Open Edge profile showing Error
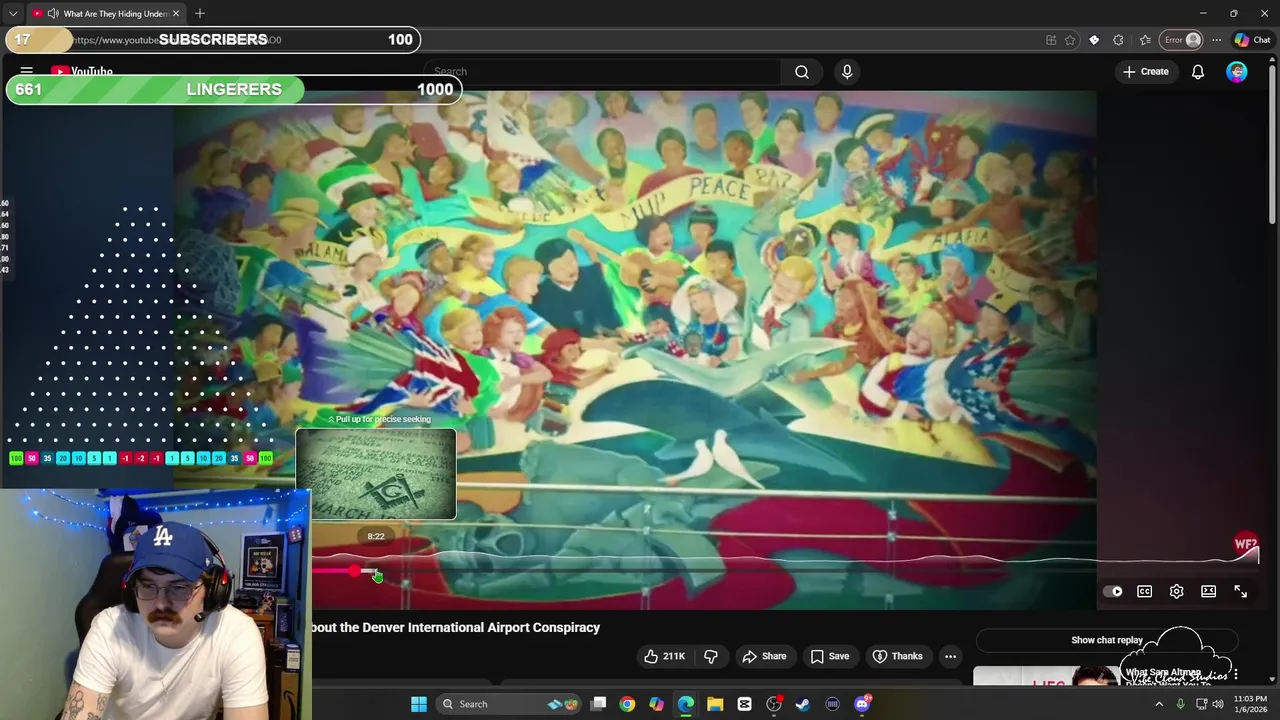This screenshot has width=1280, height=720. (1182, 40)
